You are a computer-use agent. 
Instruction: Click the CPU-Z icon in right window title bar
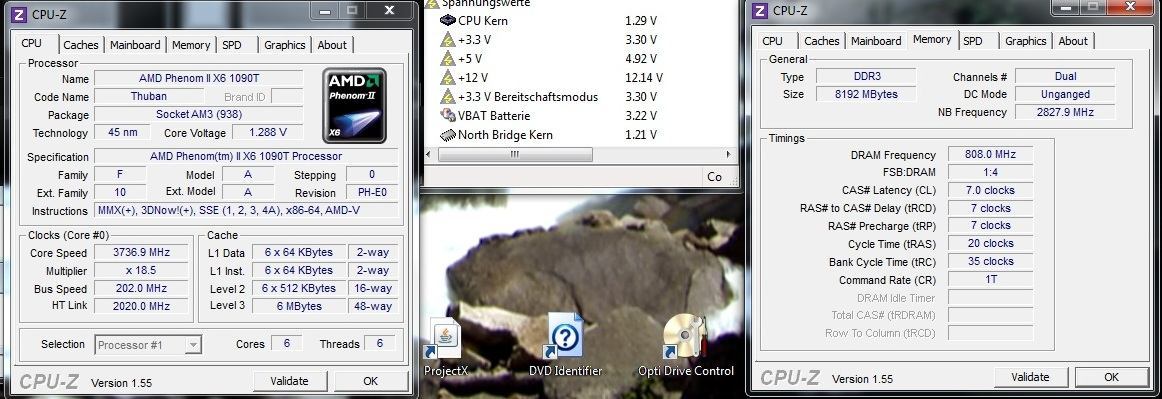pos(759,10)
